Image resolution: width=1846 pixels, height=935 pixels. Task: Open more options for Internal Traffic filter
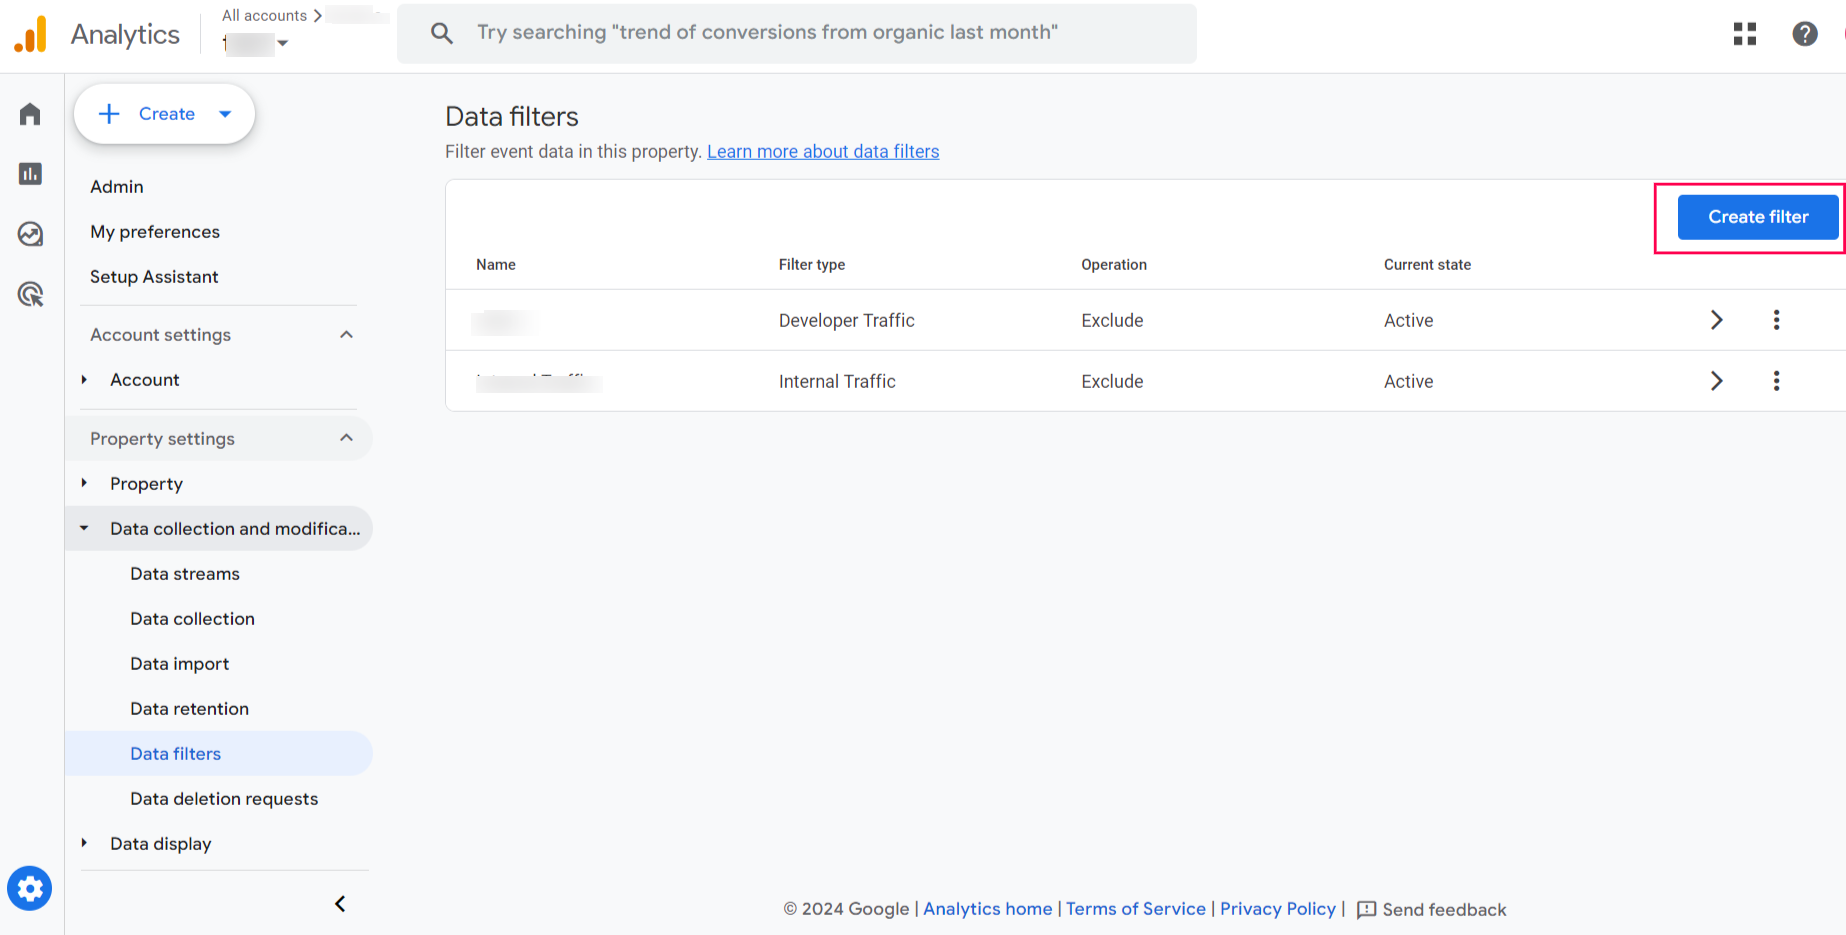click(1776, 381)
